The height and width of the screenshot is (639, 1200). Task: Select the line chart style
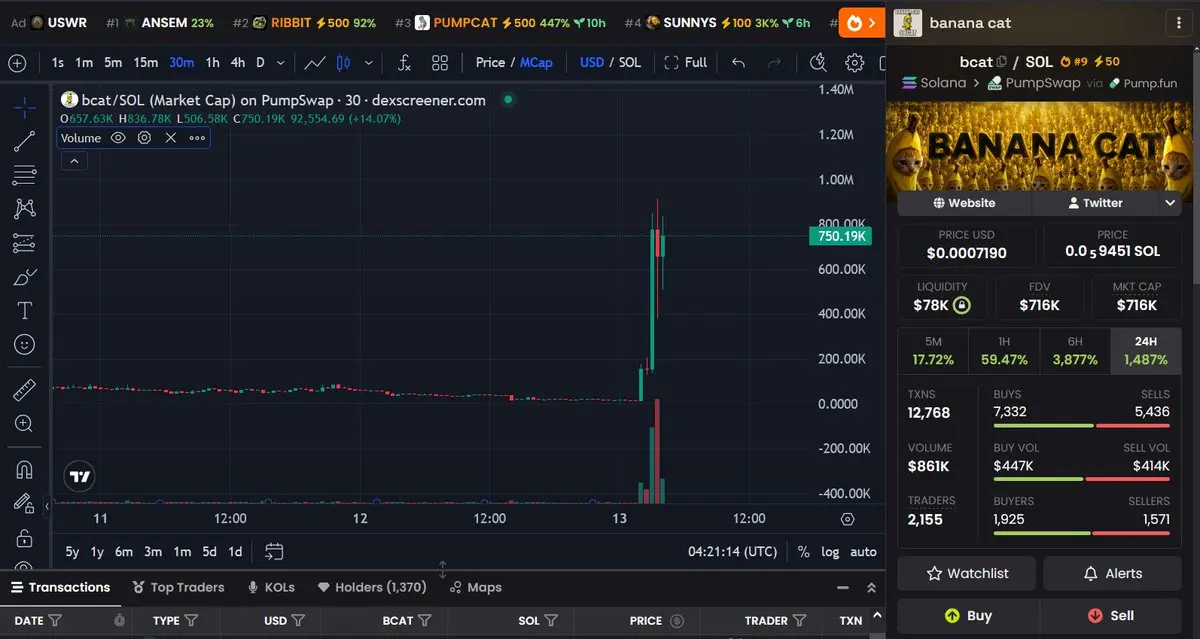[x=315, y=63]
